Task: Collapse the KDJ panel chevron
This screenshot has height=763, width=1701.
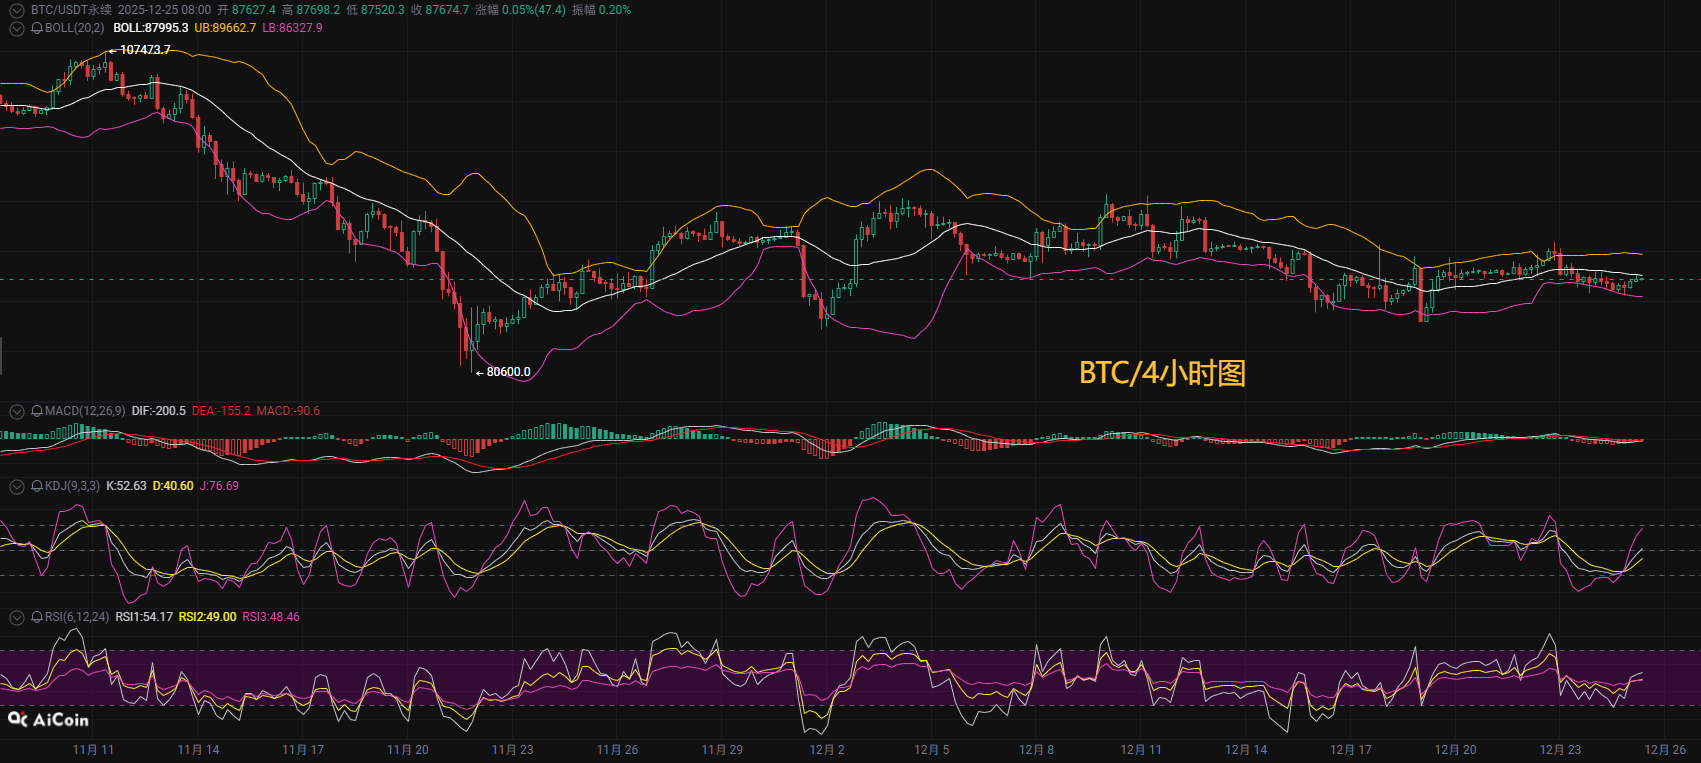Action: coord(17,486)
